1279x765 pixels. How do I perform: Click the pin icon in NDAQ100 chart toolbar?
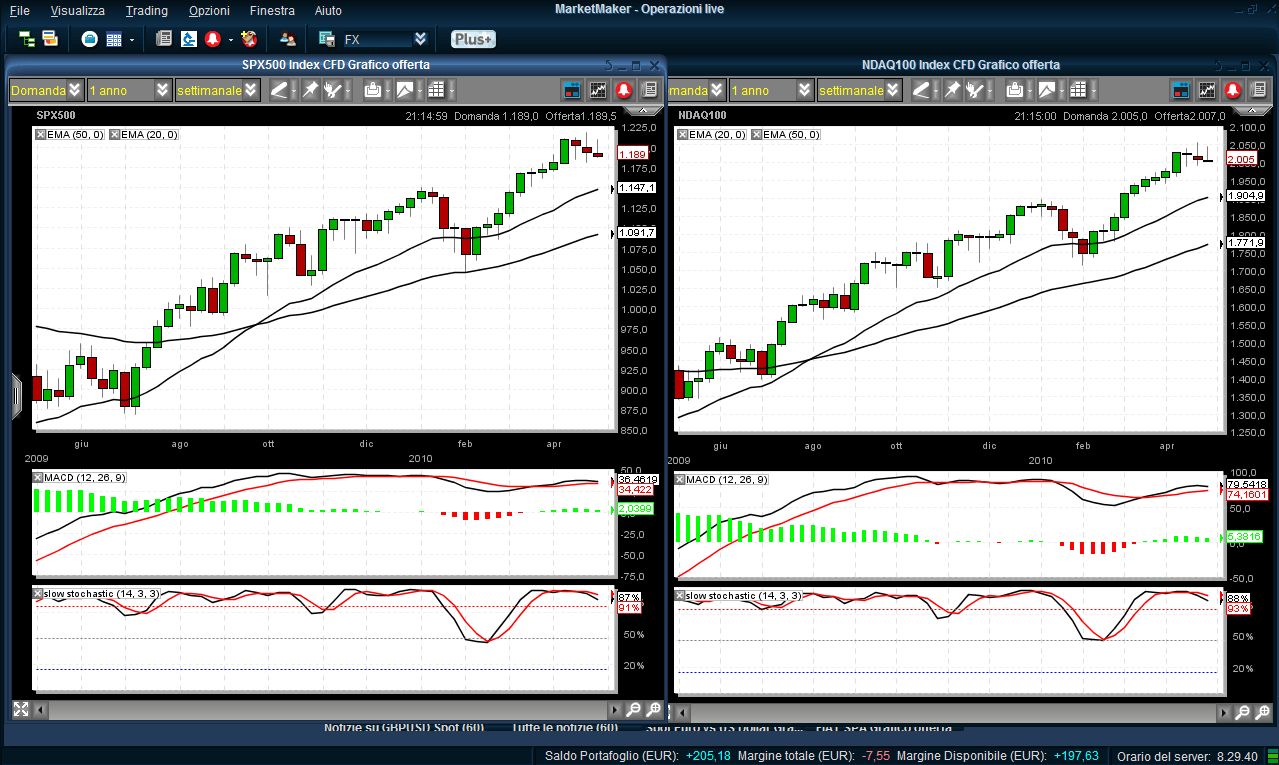click(953, 90)
